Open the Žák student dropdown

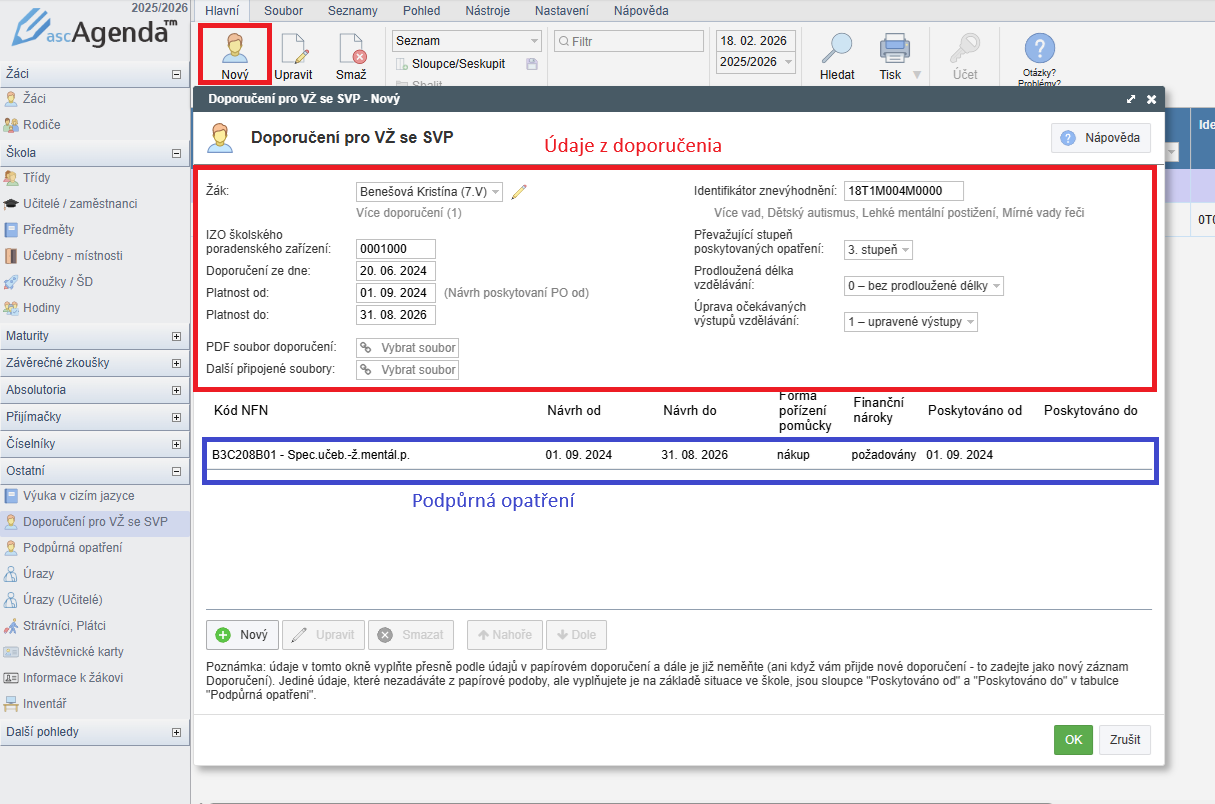(x=430, y=192)
